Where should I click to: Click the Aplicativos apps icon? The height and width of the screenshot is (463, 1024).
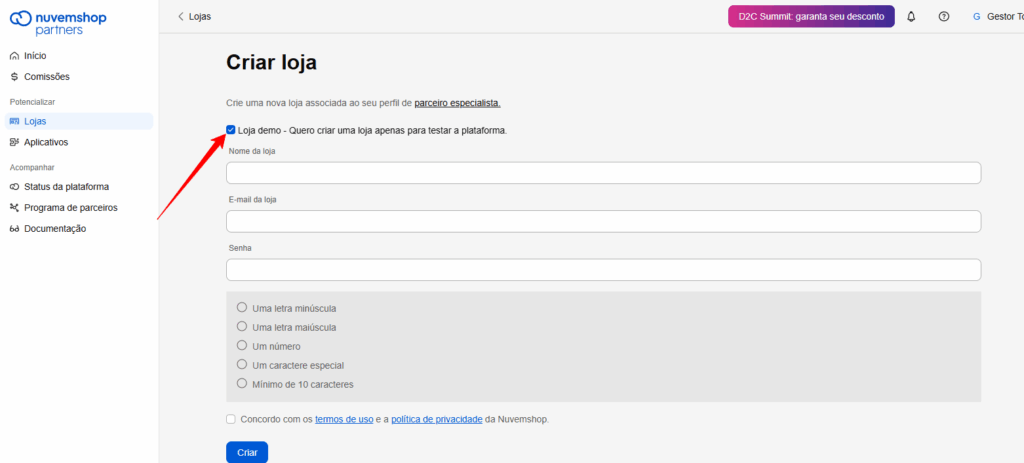[14, 142]
